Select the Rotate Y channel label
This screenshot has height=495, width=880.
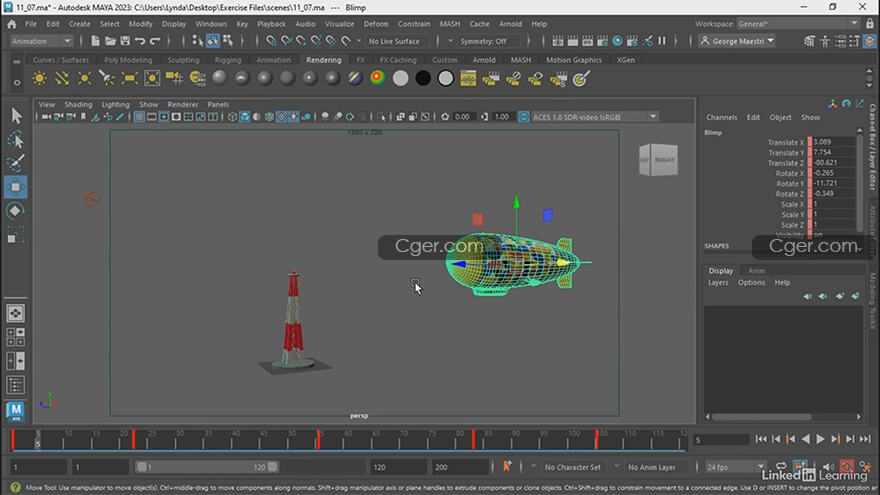click(790, 184)
